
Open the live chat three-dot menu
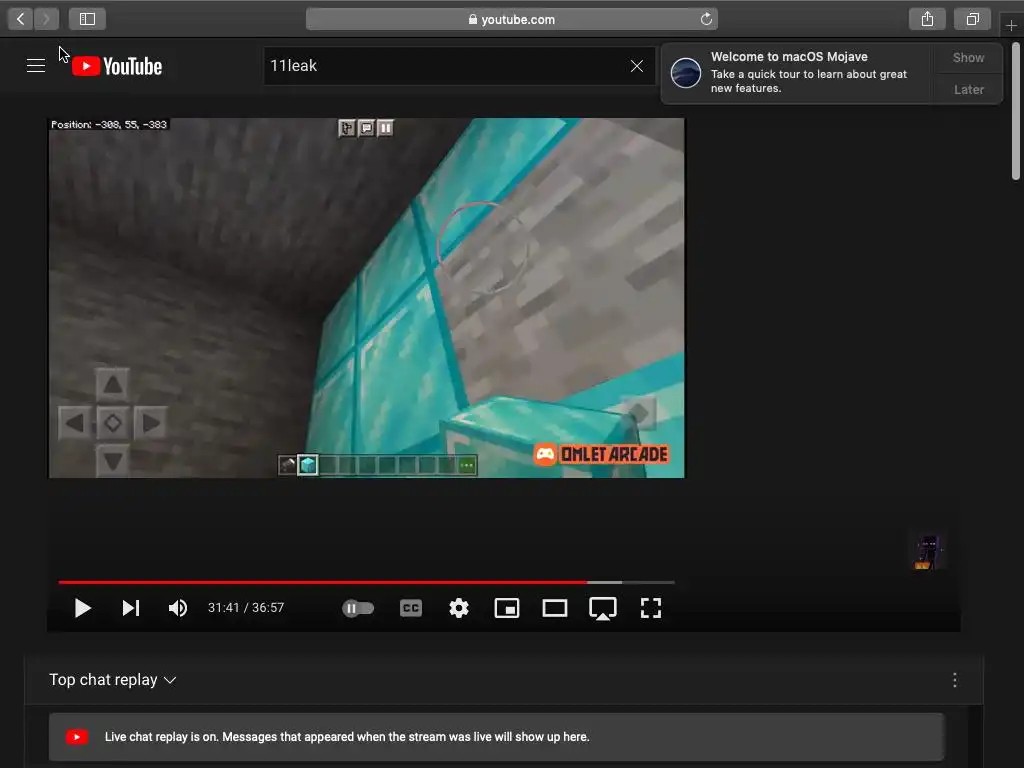point(955,680)
